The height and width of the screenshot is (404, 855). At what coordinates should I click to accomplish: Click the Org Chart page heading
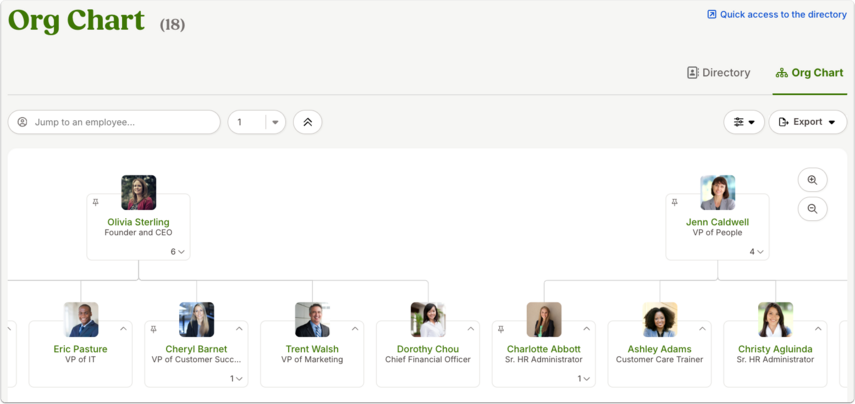(76, 21)
